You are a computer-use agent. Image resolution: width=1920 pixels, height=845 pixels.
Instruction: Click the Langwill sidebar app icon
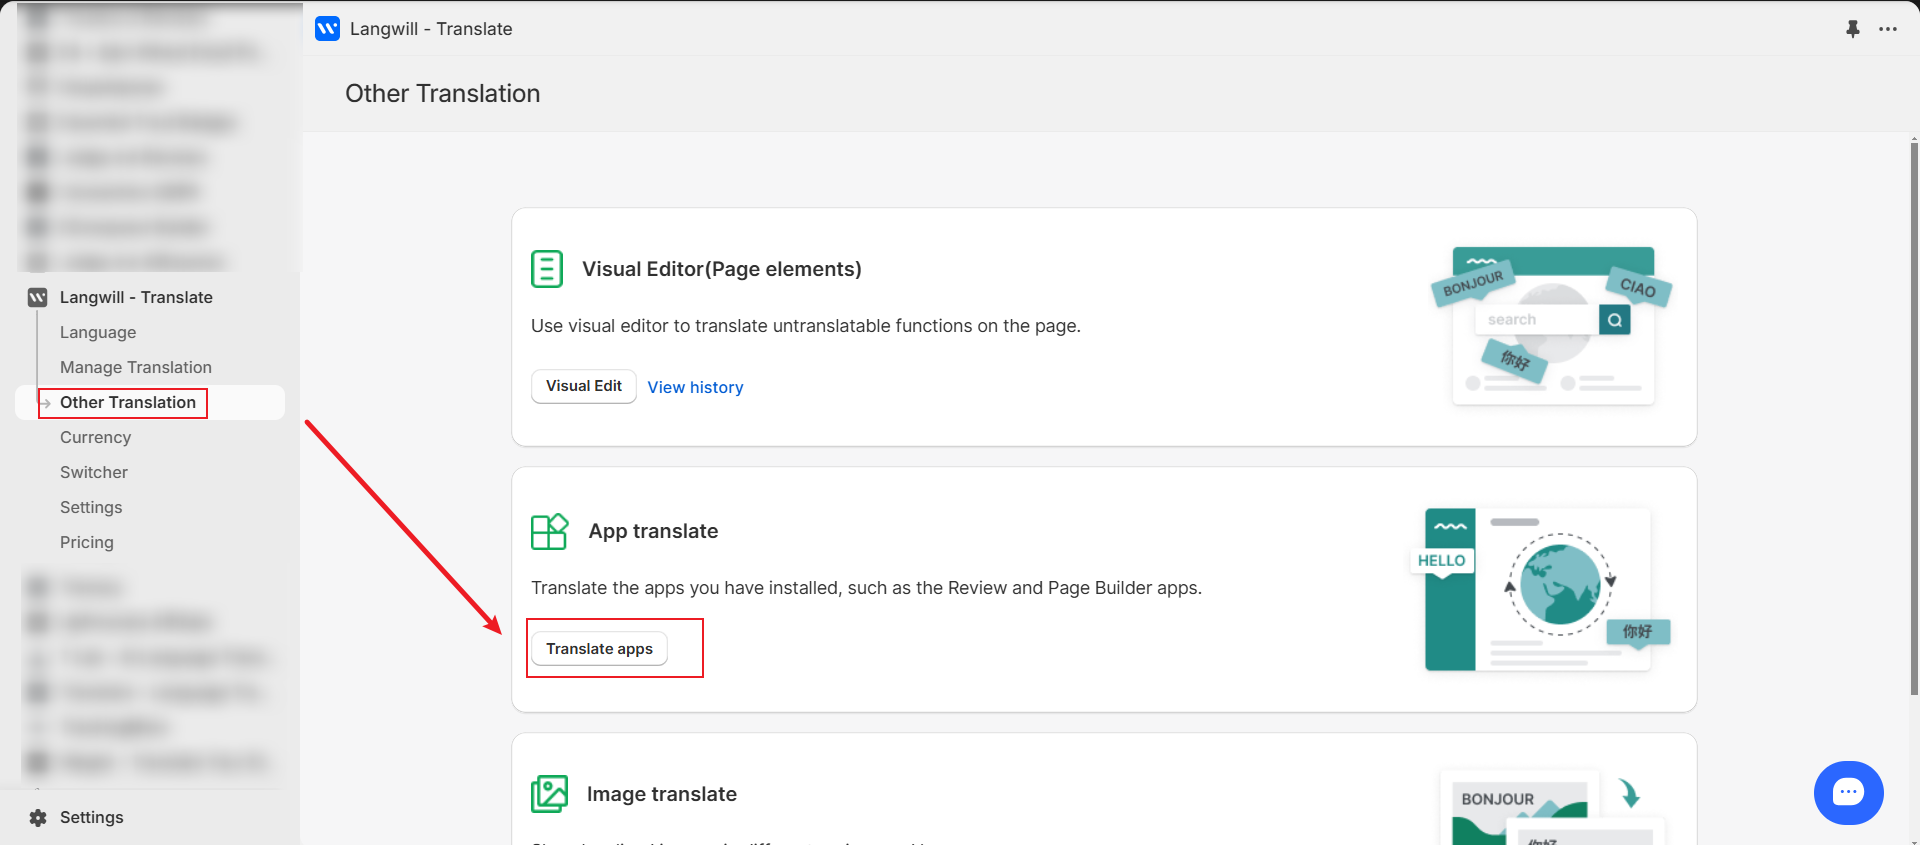38,297
